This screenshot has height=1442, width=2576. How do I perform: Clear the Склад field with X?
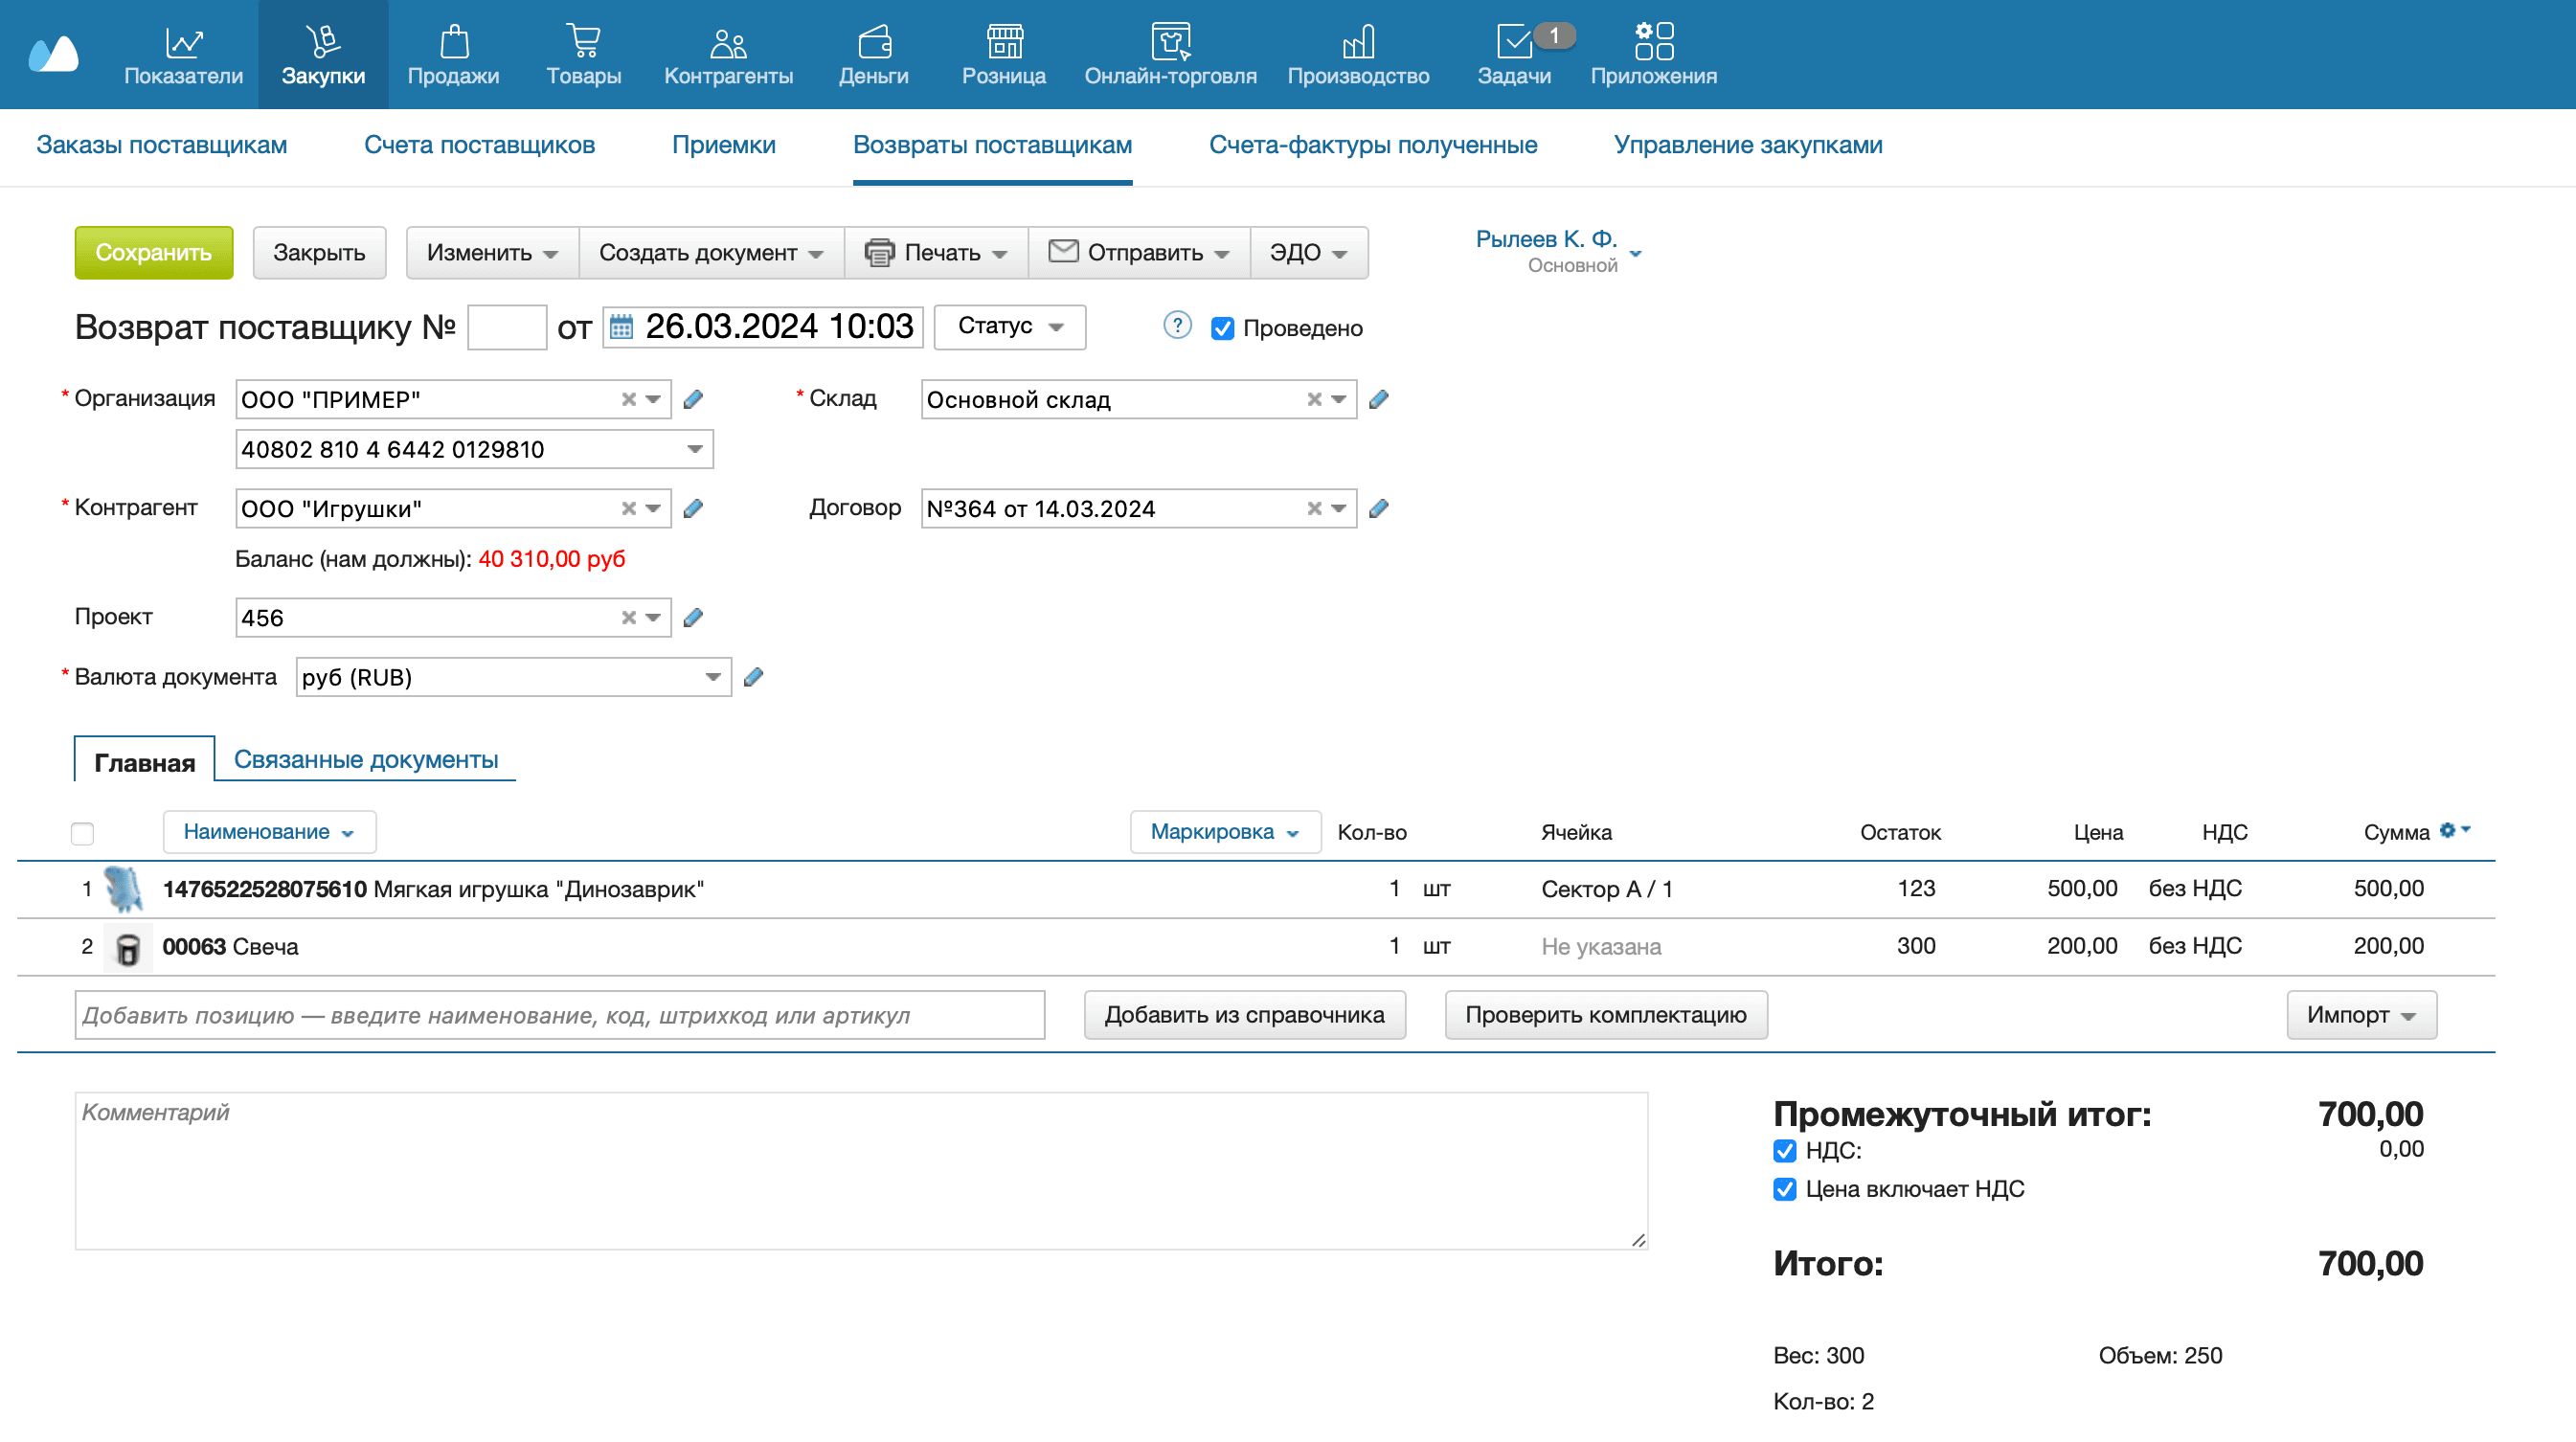click(1314, 400)
